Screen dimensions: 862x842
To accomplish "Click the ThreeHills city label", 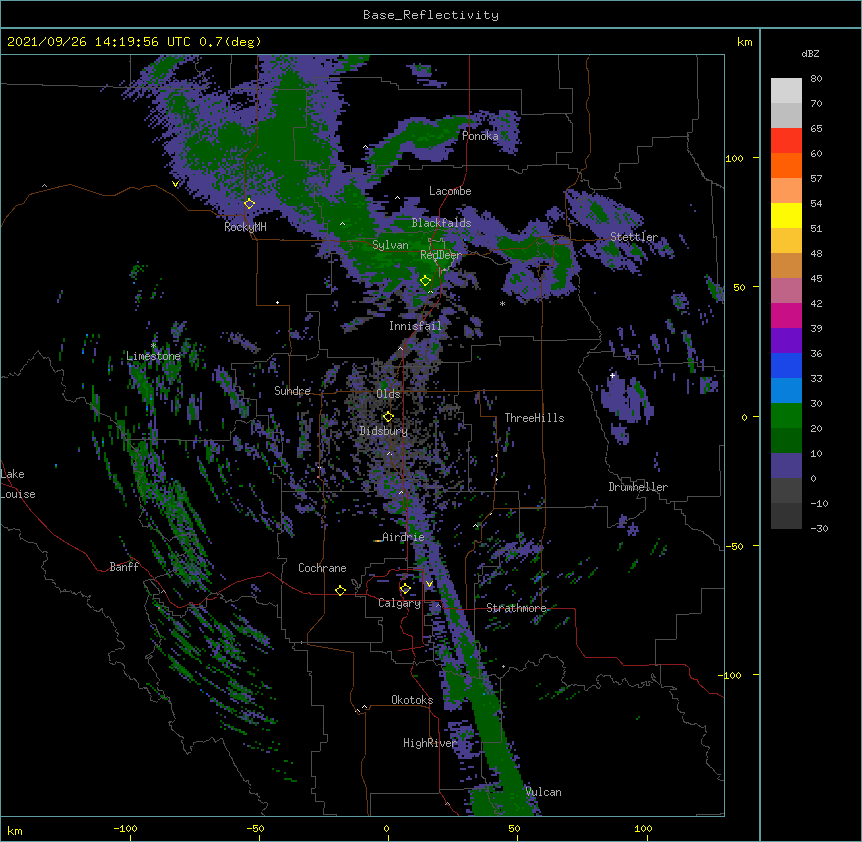I will tap(534, 418).
